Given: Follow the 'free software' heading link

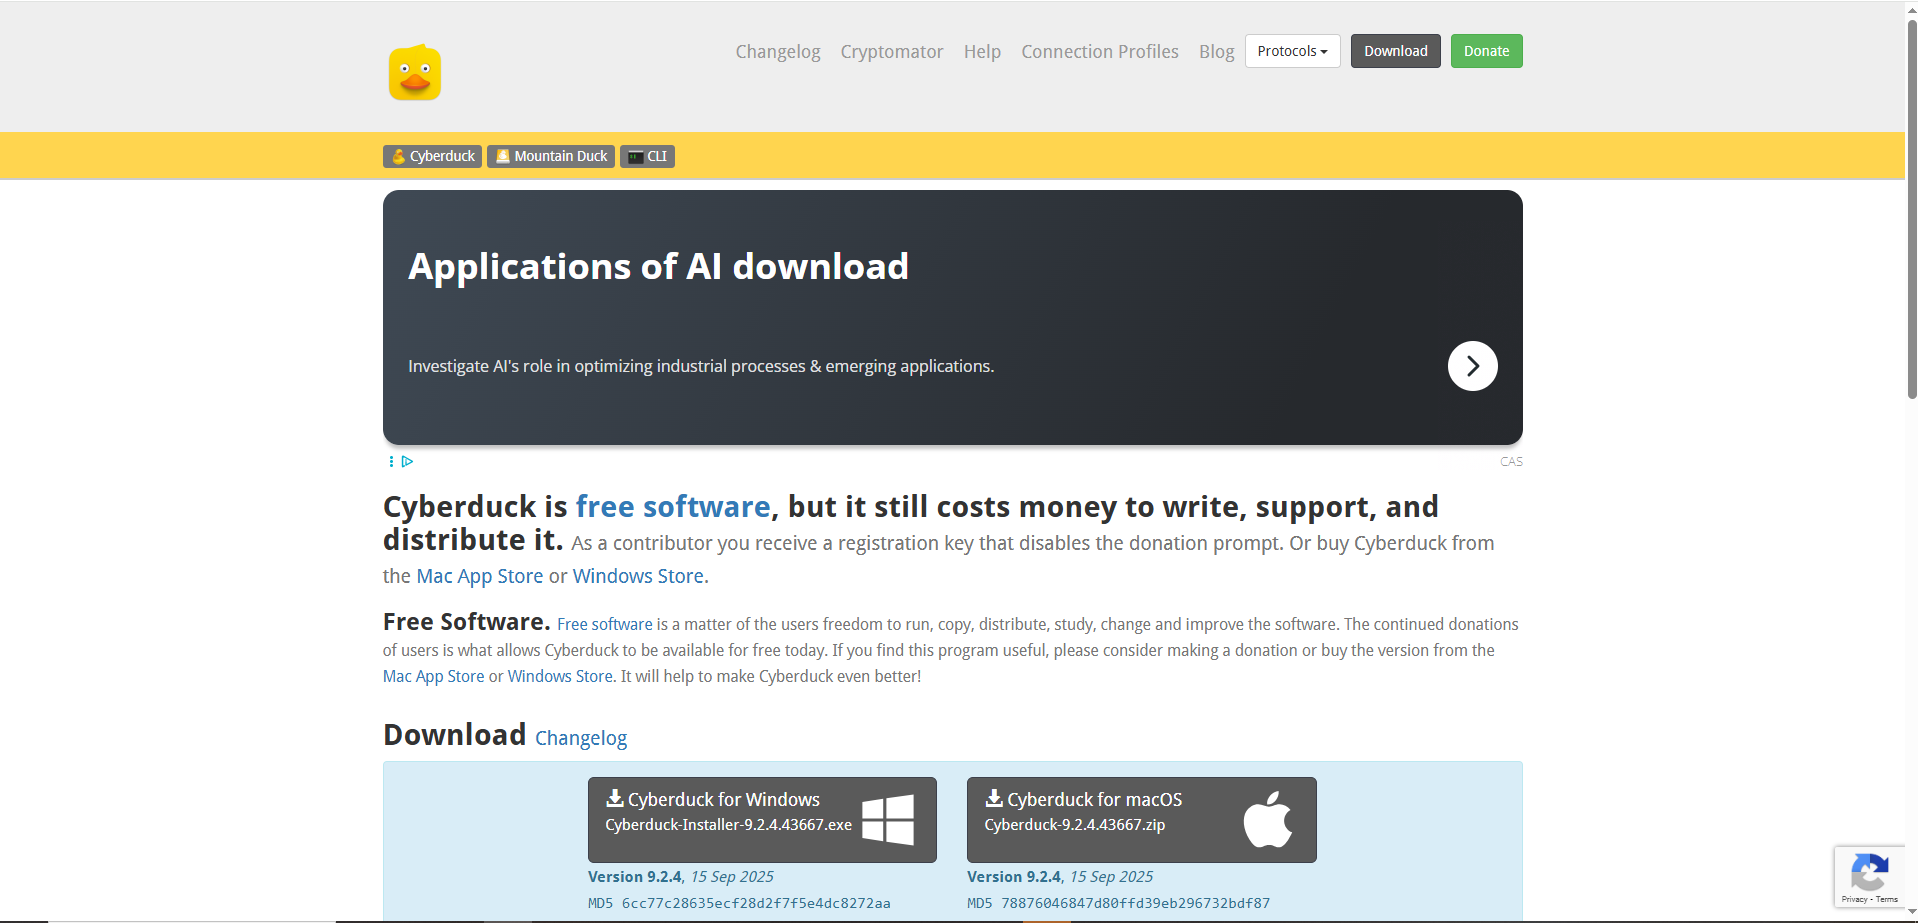Looking at the screenshot, I should pos(672,507).
